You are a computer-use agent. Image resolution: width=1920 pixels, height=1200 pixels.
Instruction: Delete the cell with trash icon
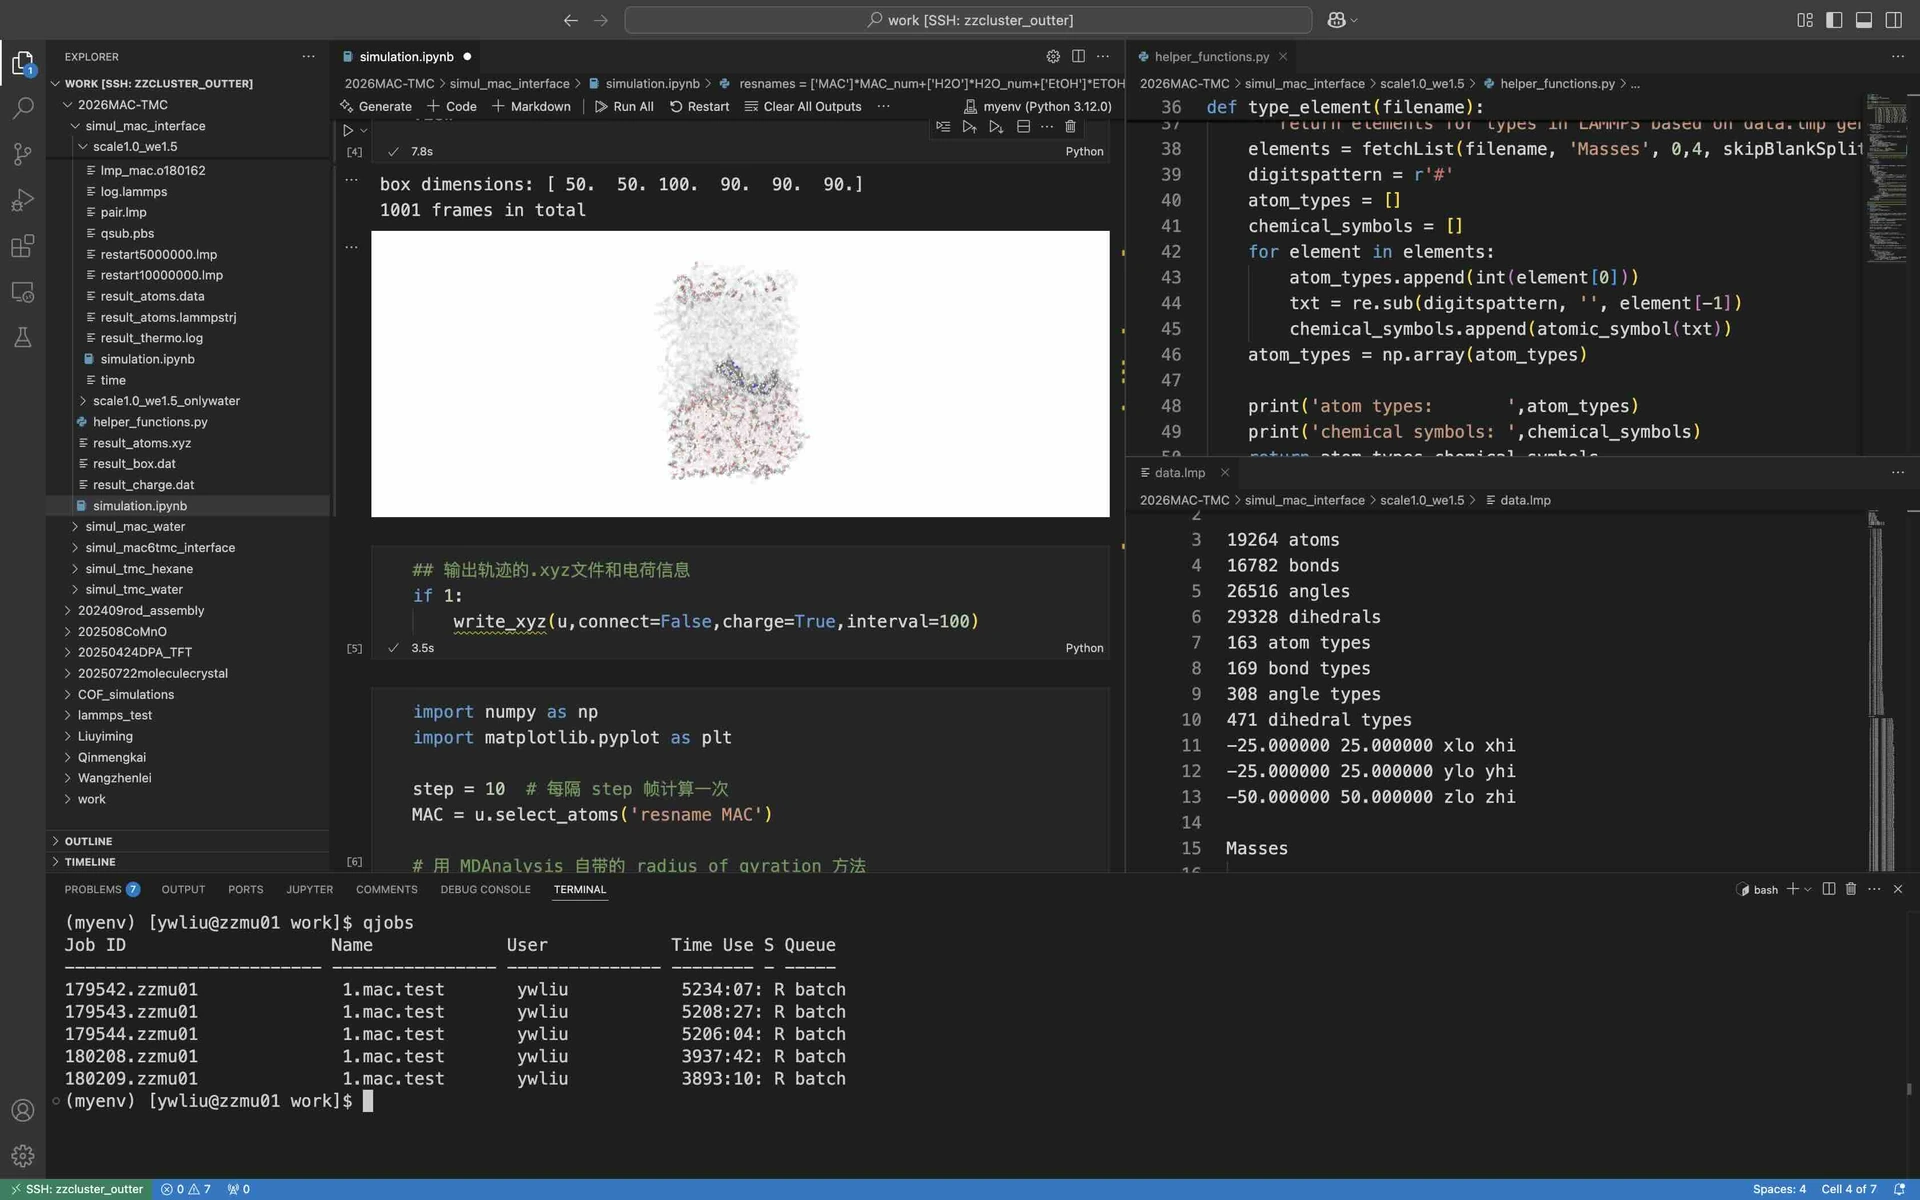1070,127
